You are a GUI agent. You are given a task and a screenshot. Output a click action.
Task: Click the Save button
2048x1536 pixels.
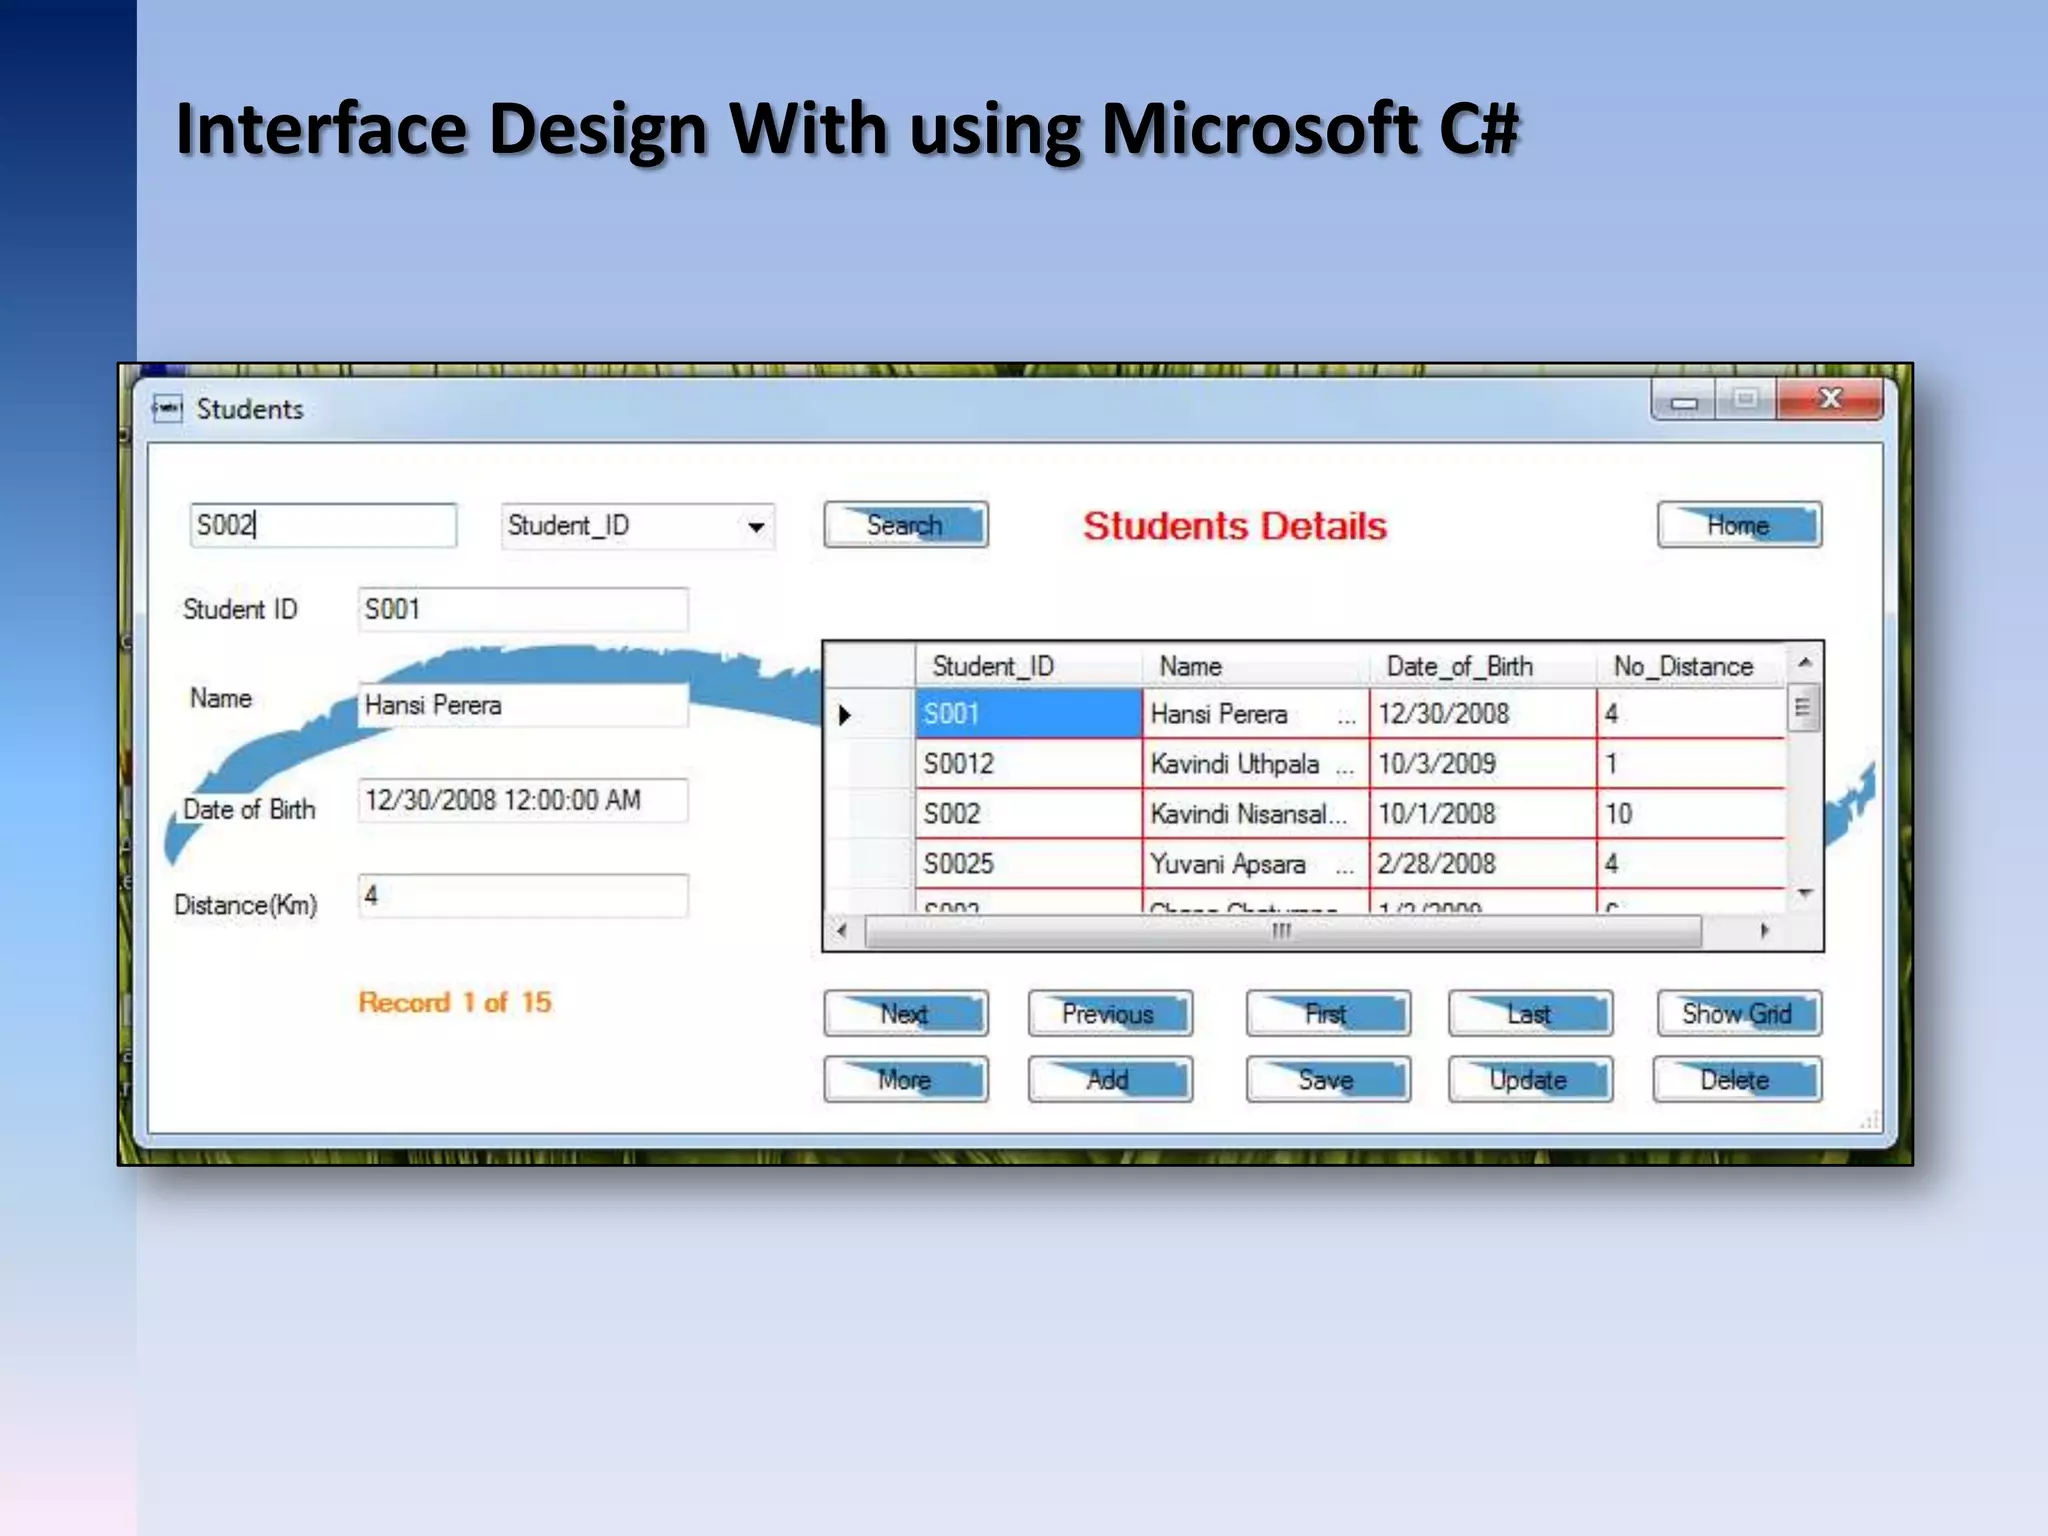pyautogui.click(x=1328, y=1079)
